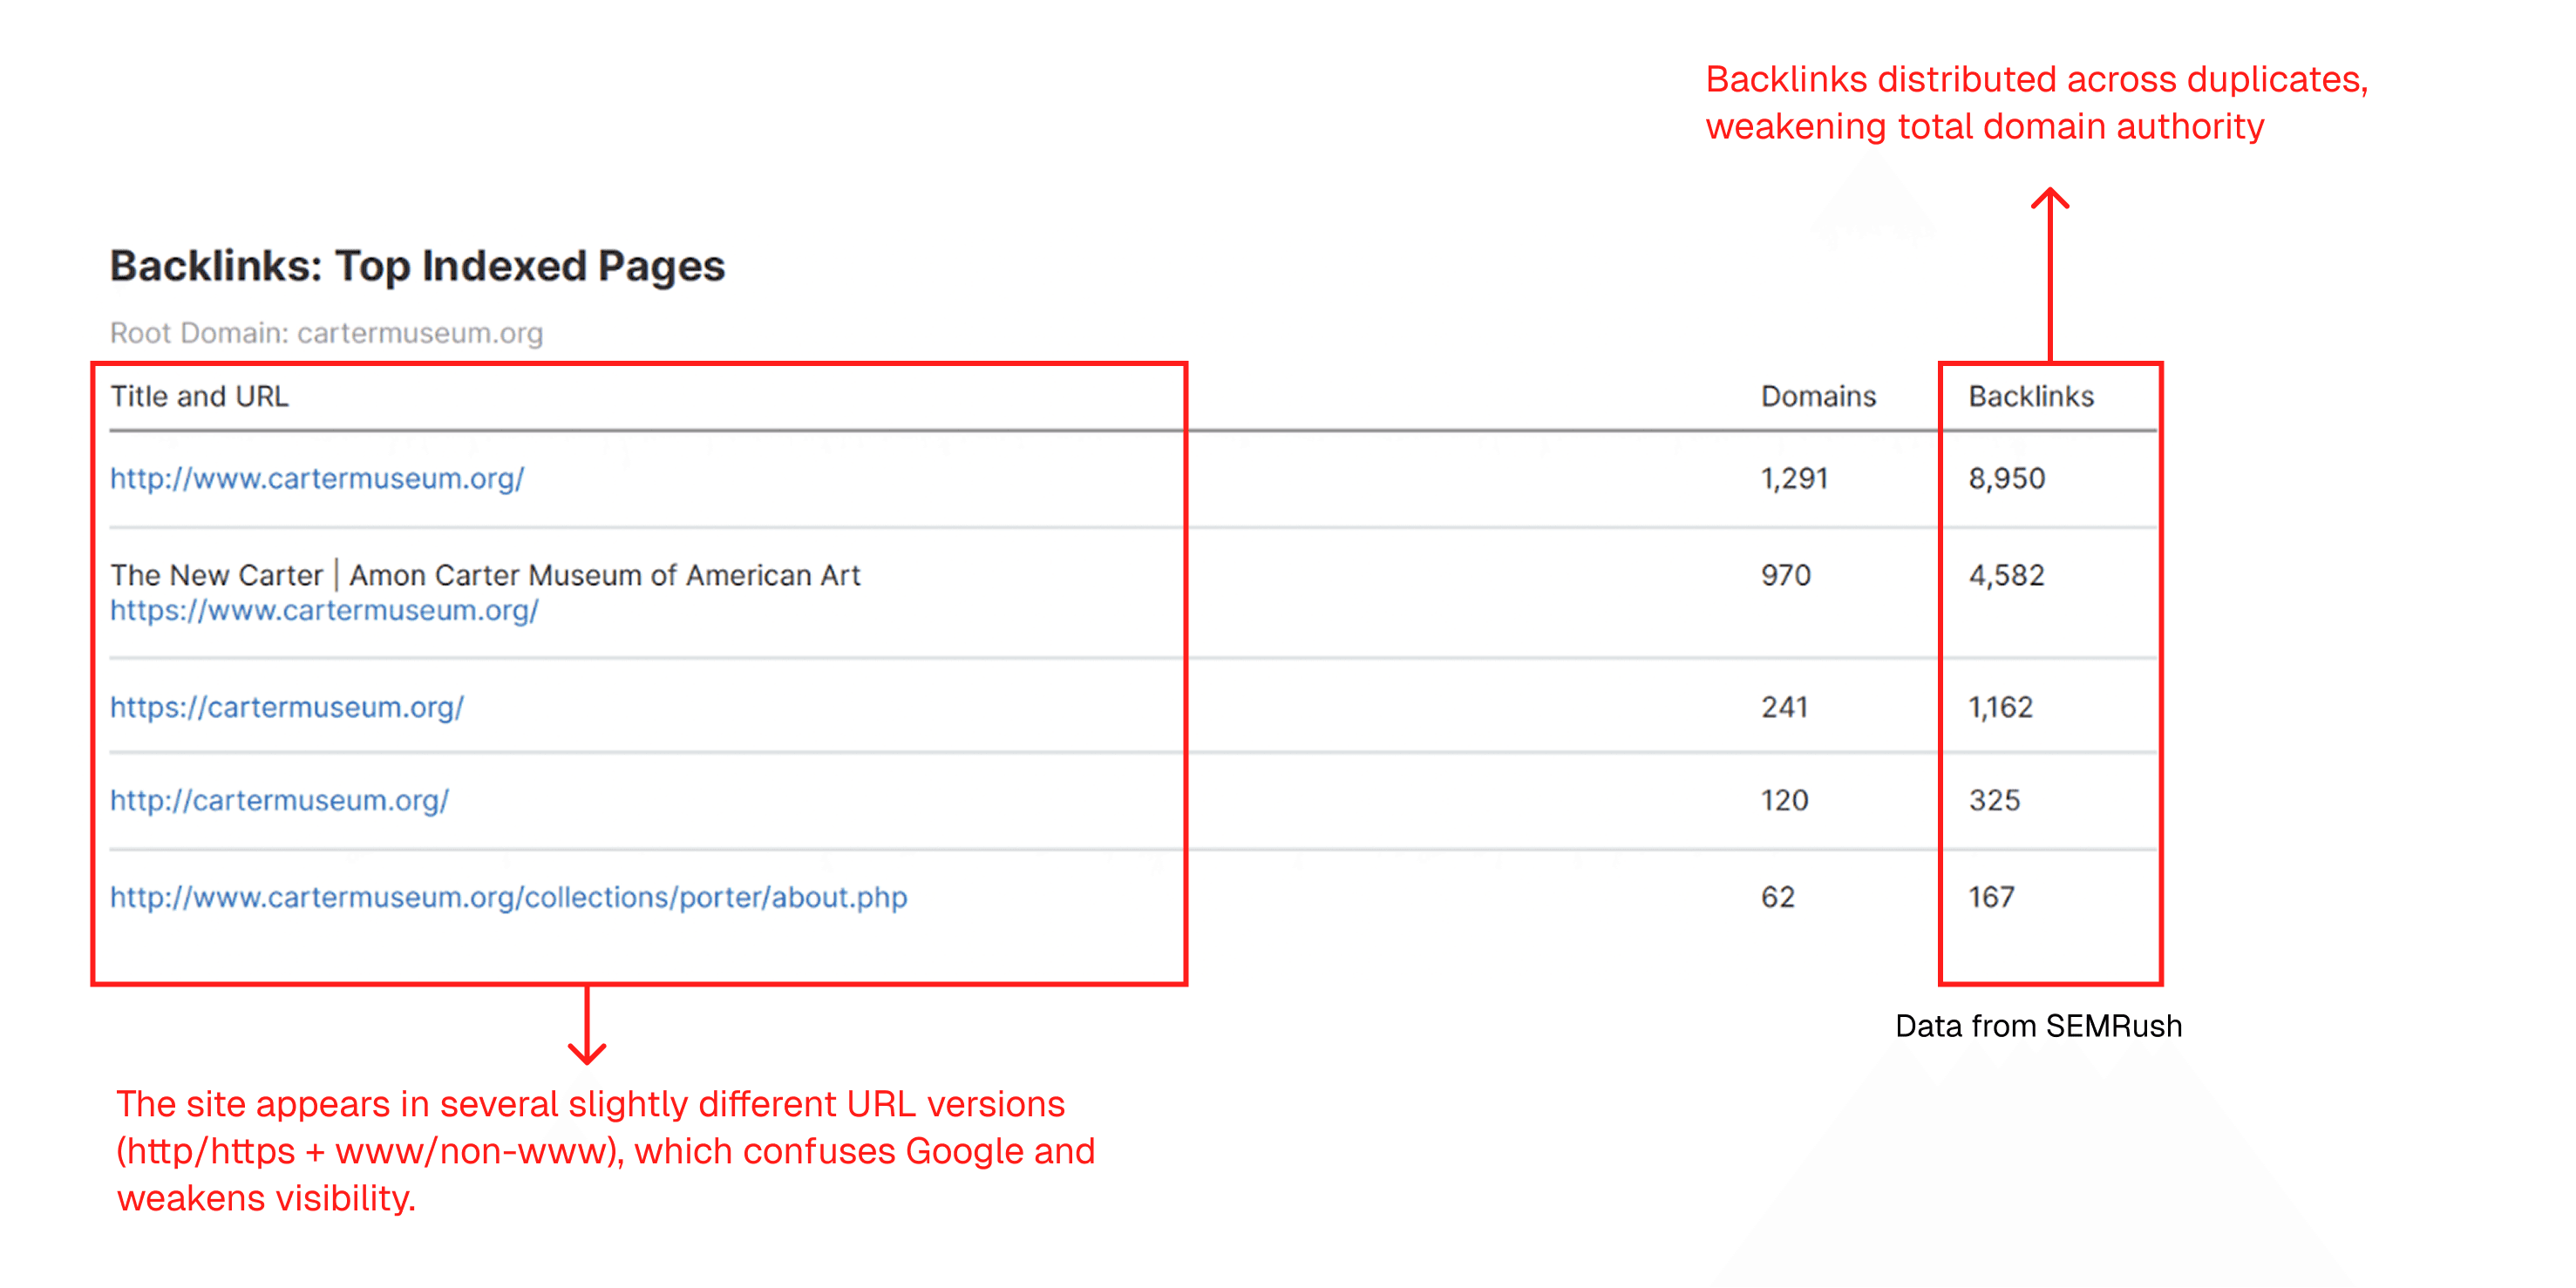
Task: Click the Data from SEMRush caption
Action: coord(2037,1026)
